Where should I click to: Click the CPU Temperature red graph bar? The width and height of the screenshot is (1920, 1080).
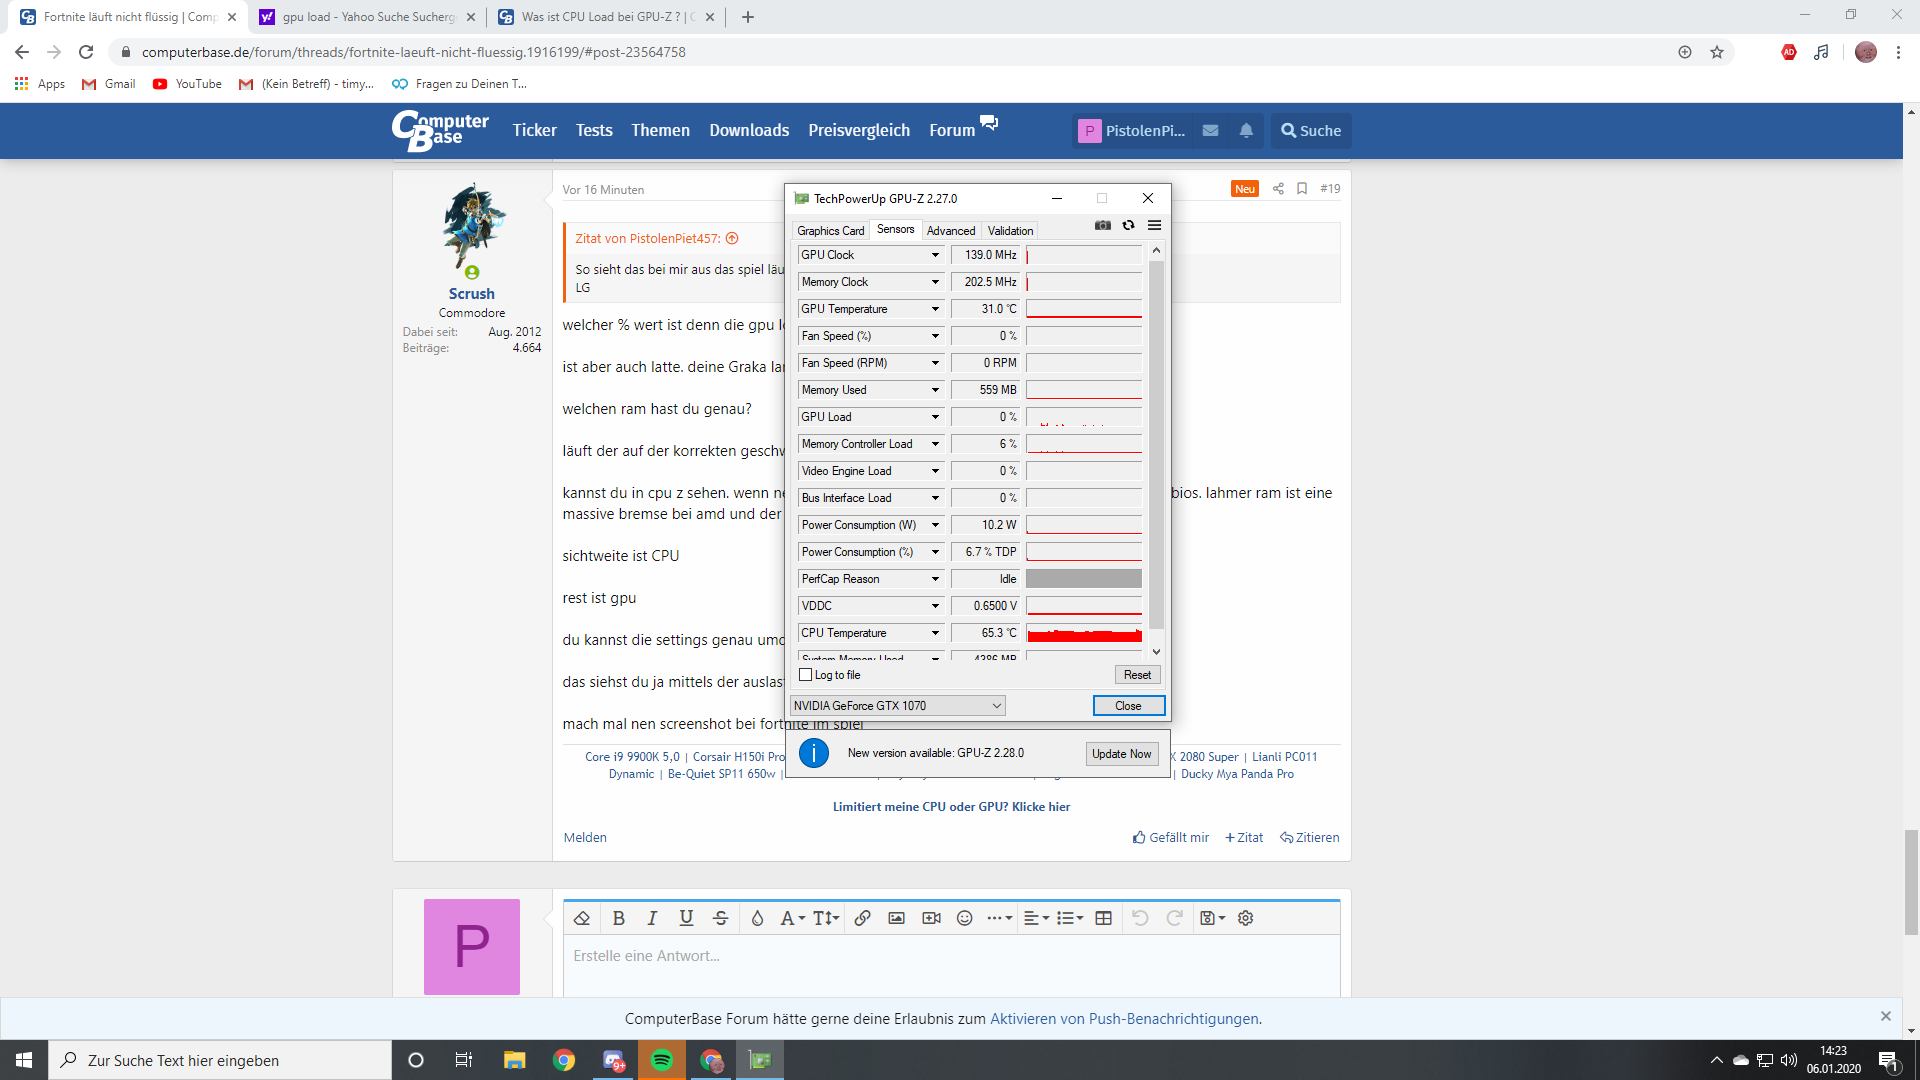pos(1083,633)
